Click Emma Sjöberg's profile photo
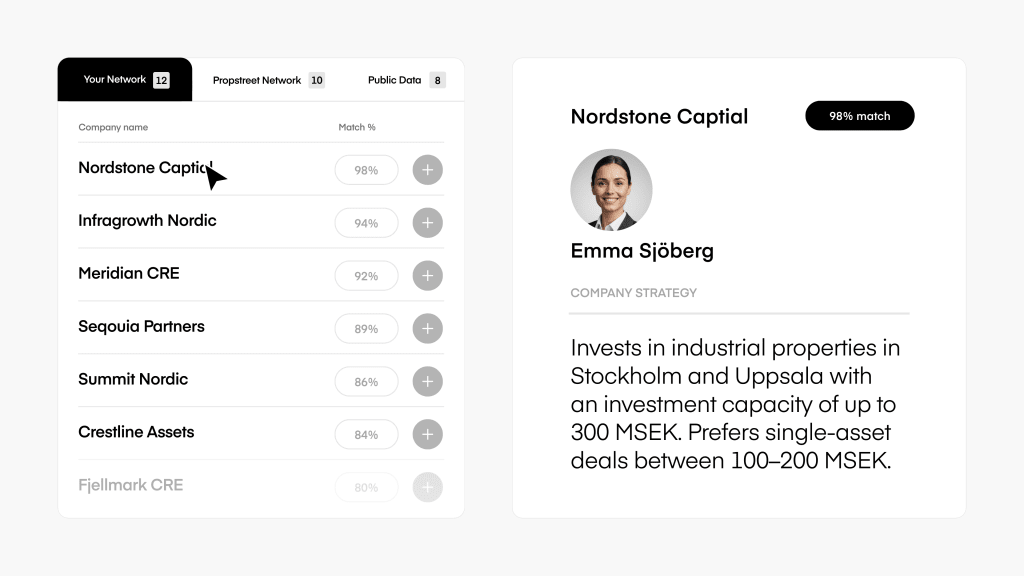Screen dimensions: 1024x576 (x=611, y=190)
